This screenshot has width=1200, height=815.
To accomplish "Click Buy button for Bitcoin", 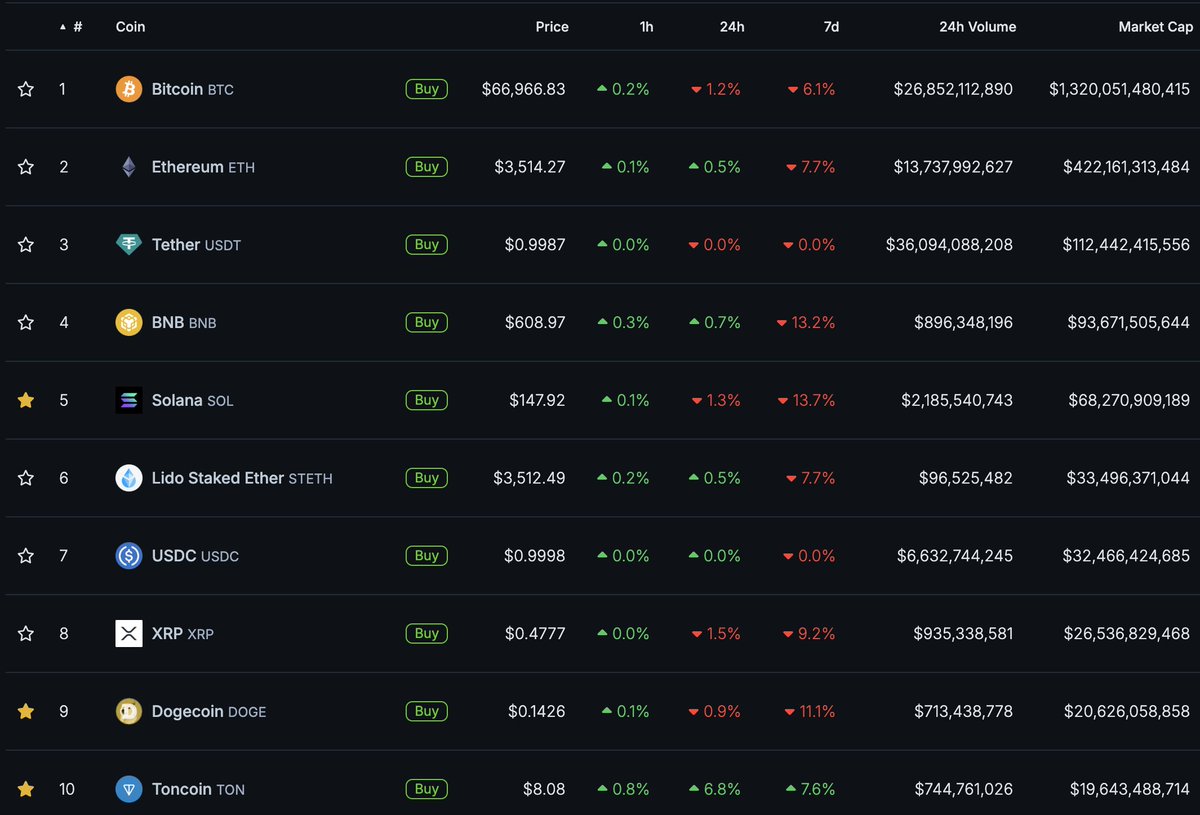I will point(427,89).
